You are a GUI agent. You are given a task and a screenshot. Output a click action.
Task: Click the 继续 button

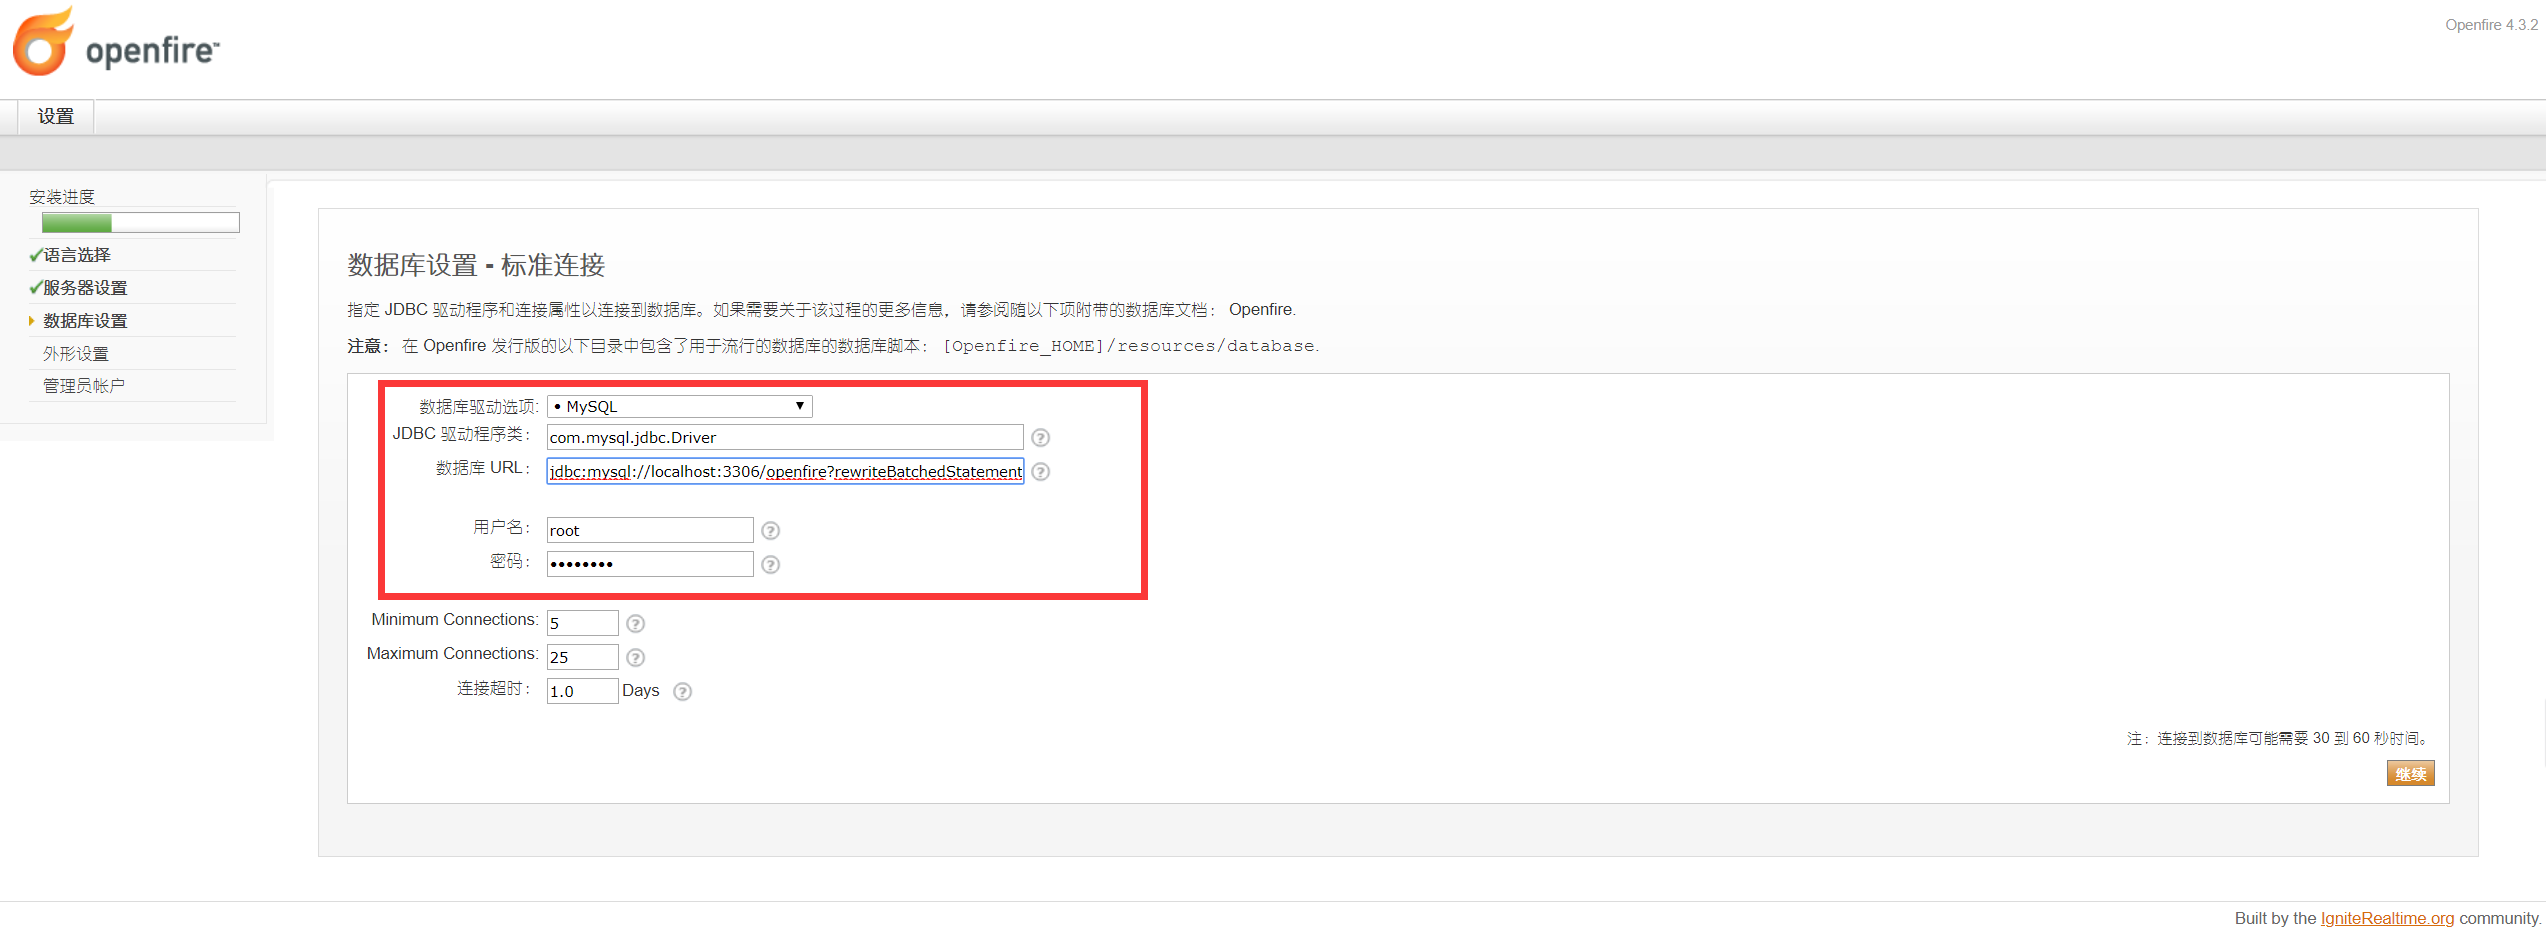pyautogui.click(x=2410, y=773)
